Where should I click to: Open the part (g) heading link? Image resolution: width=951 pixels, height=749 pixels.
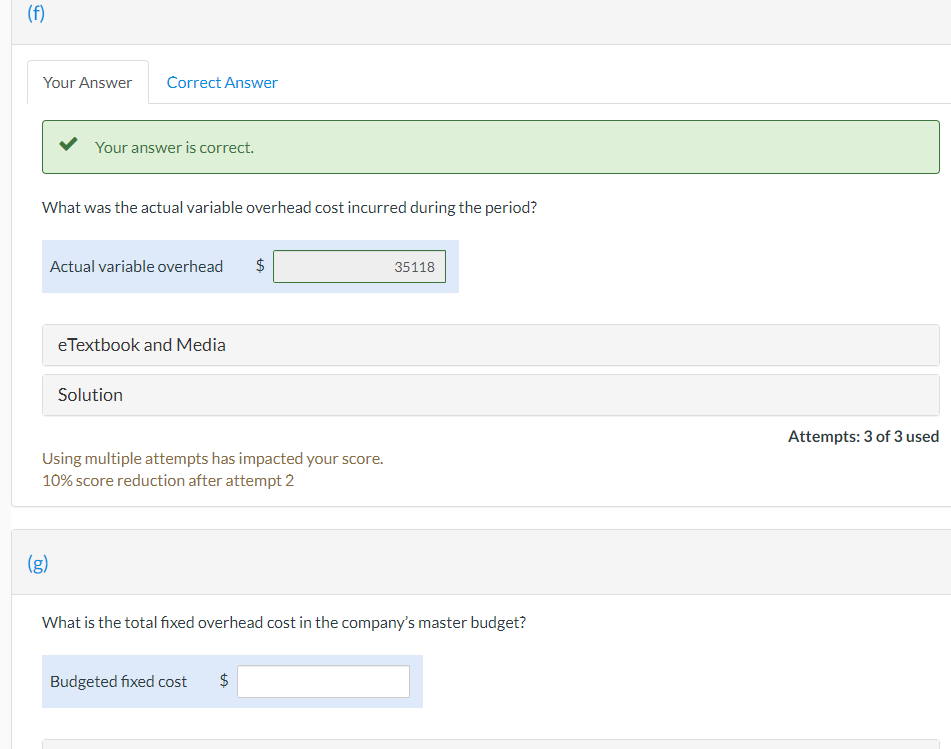[x=38, y=563]
